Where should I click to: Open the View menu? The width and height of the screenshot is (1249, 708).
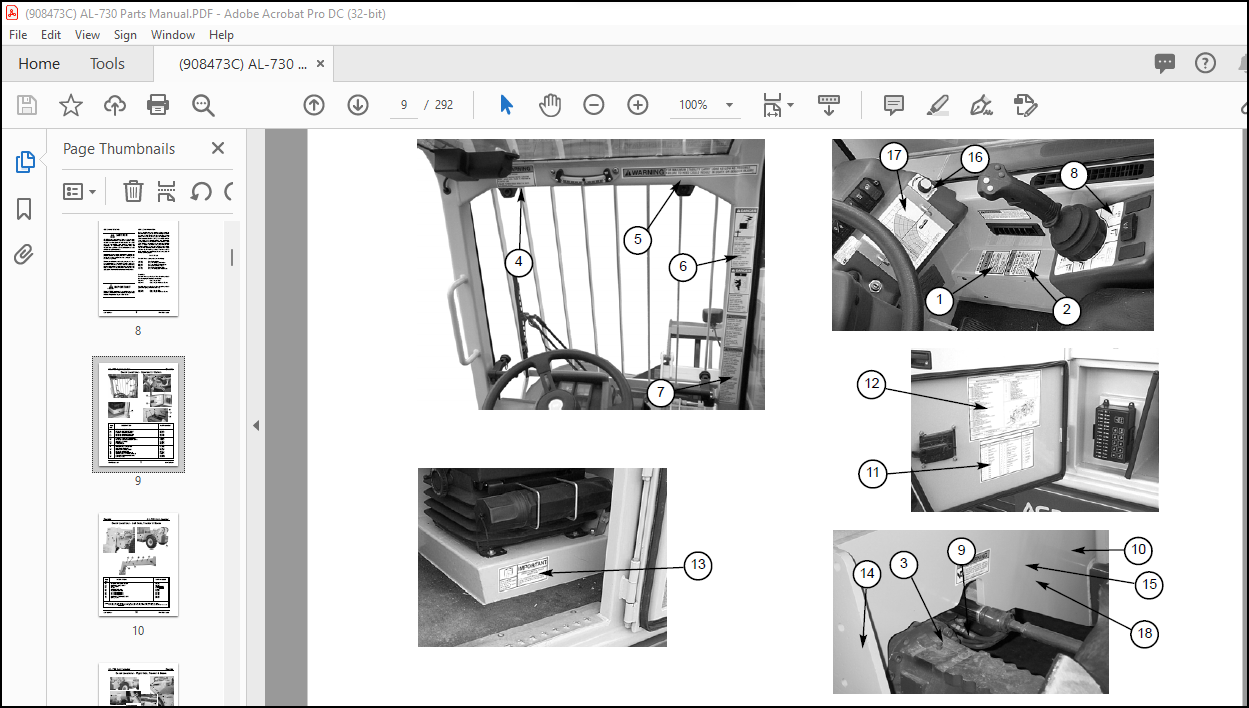coord(88,34)
